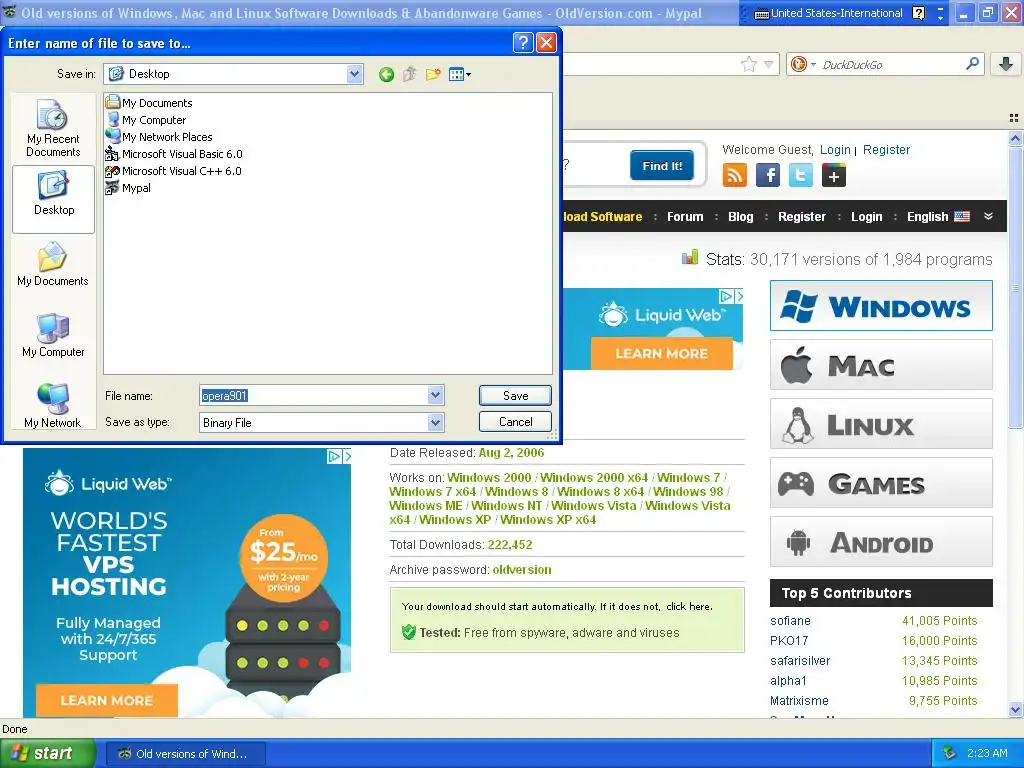Select the Mac category button

point(881,365)
